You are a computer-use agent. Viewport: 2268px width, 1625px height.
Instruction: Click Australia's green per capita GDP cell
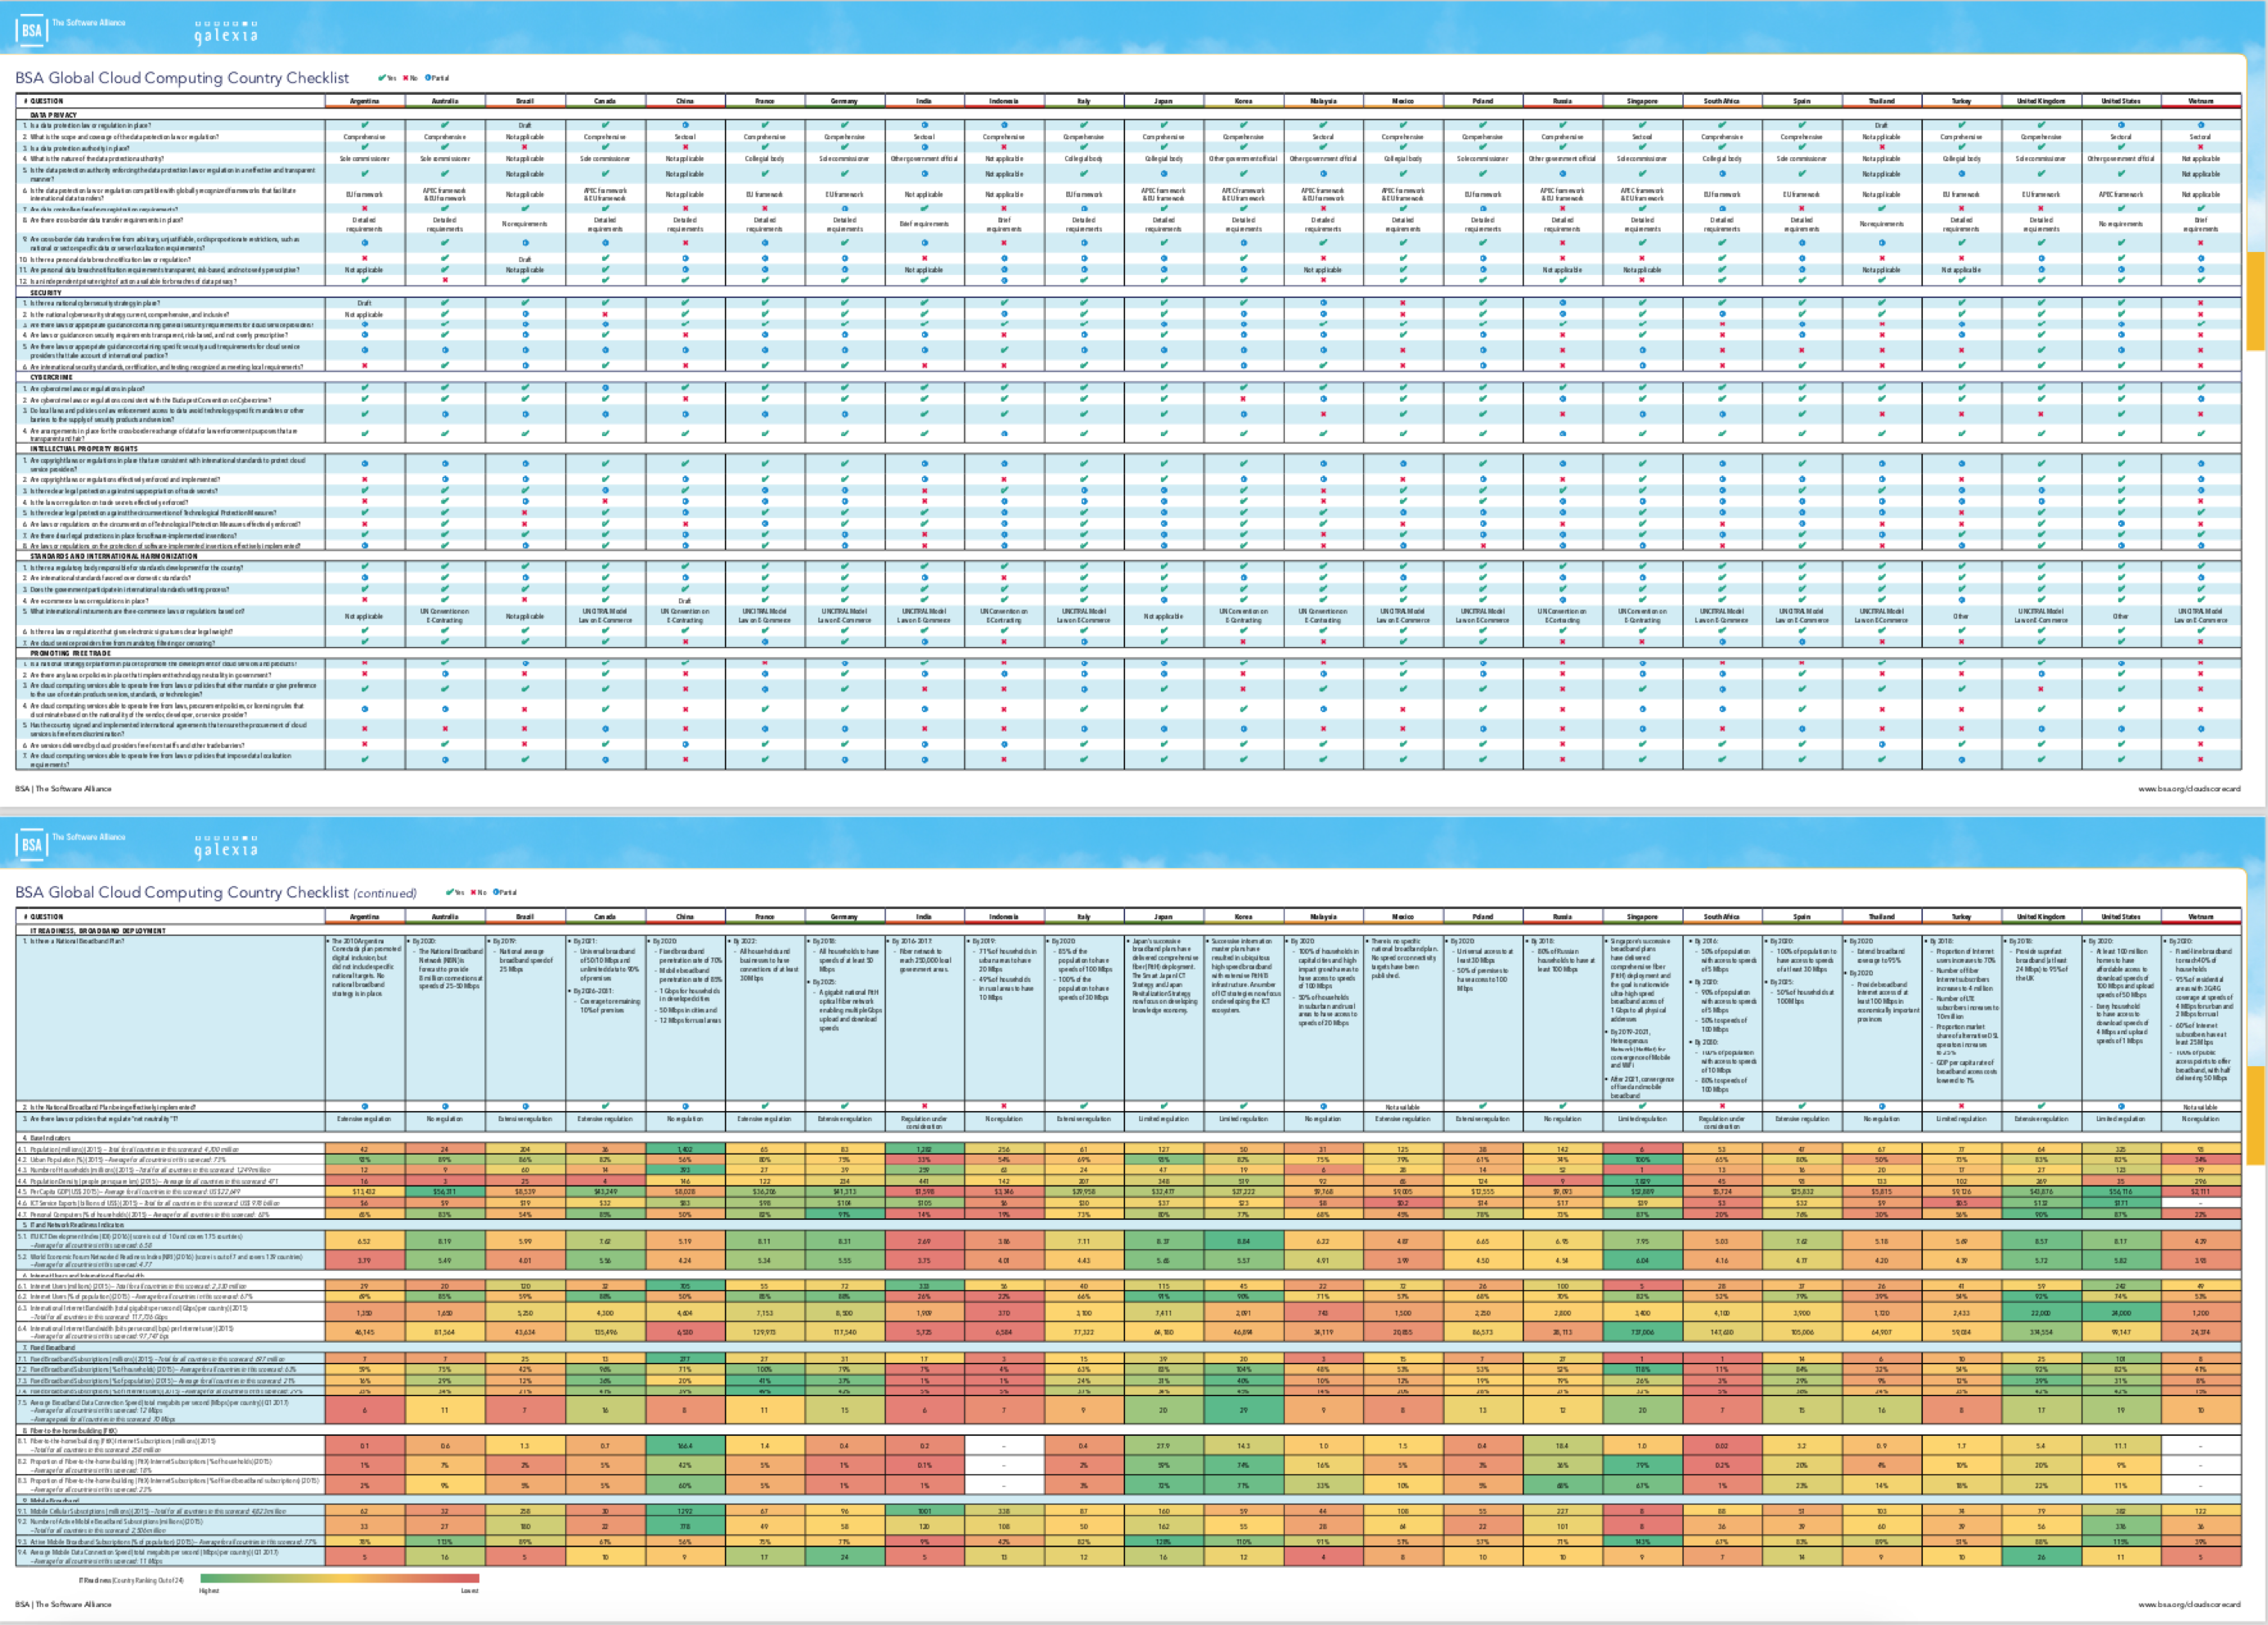pyautogui.click(x=445, y=1192)
